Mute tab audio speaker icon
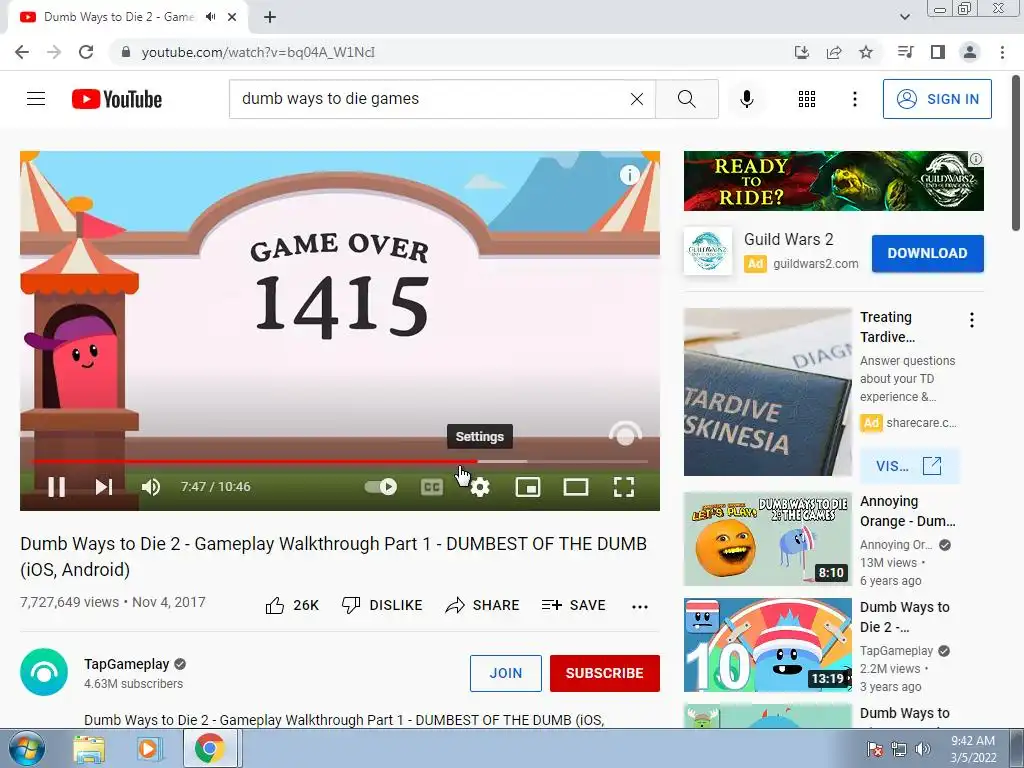The width and height of the screenshot is (1024, 768). pos(210,17)
